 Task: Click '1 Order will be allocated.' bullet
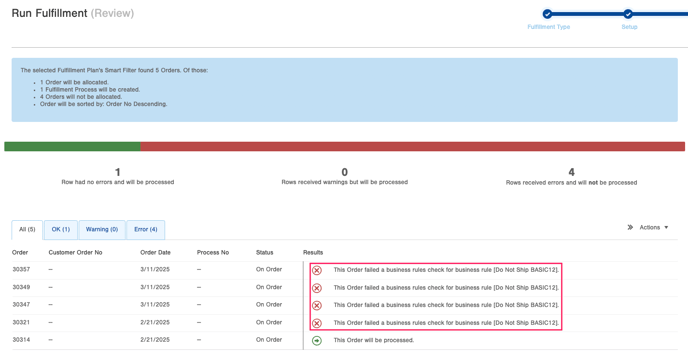pyautogui.click(x=74, y=82)
